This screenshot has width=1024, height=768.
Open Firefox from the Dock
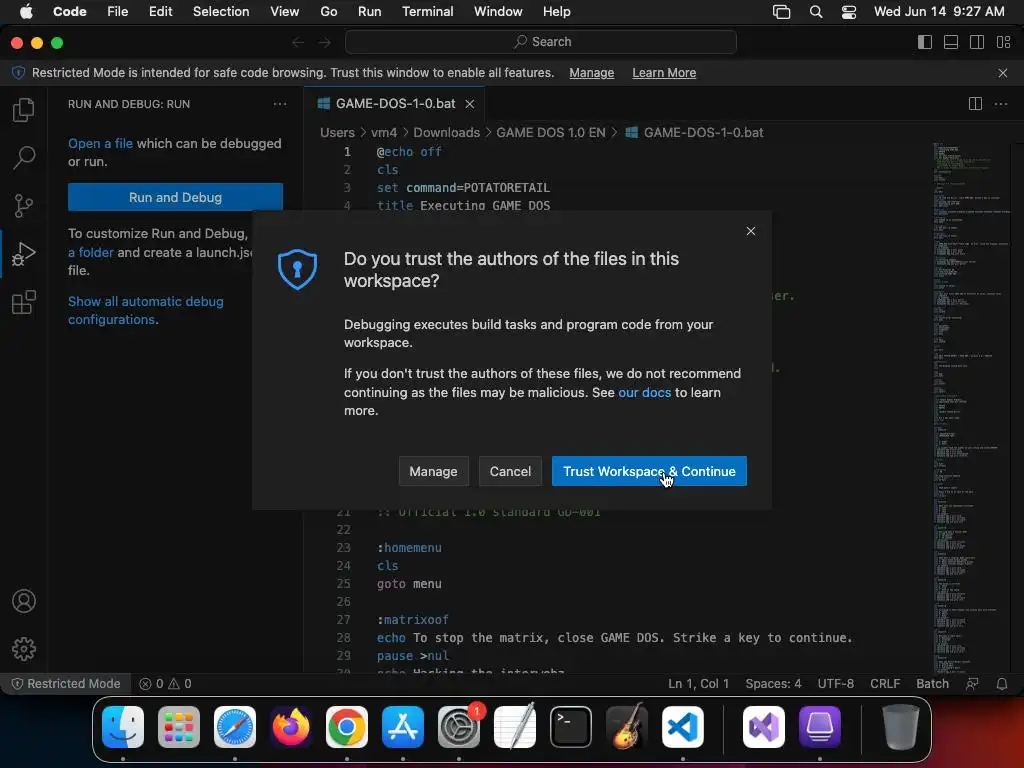pyautogui.click(x=291, y=727)
